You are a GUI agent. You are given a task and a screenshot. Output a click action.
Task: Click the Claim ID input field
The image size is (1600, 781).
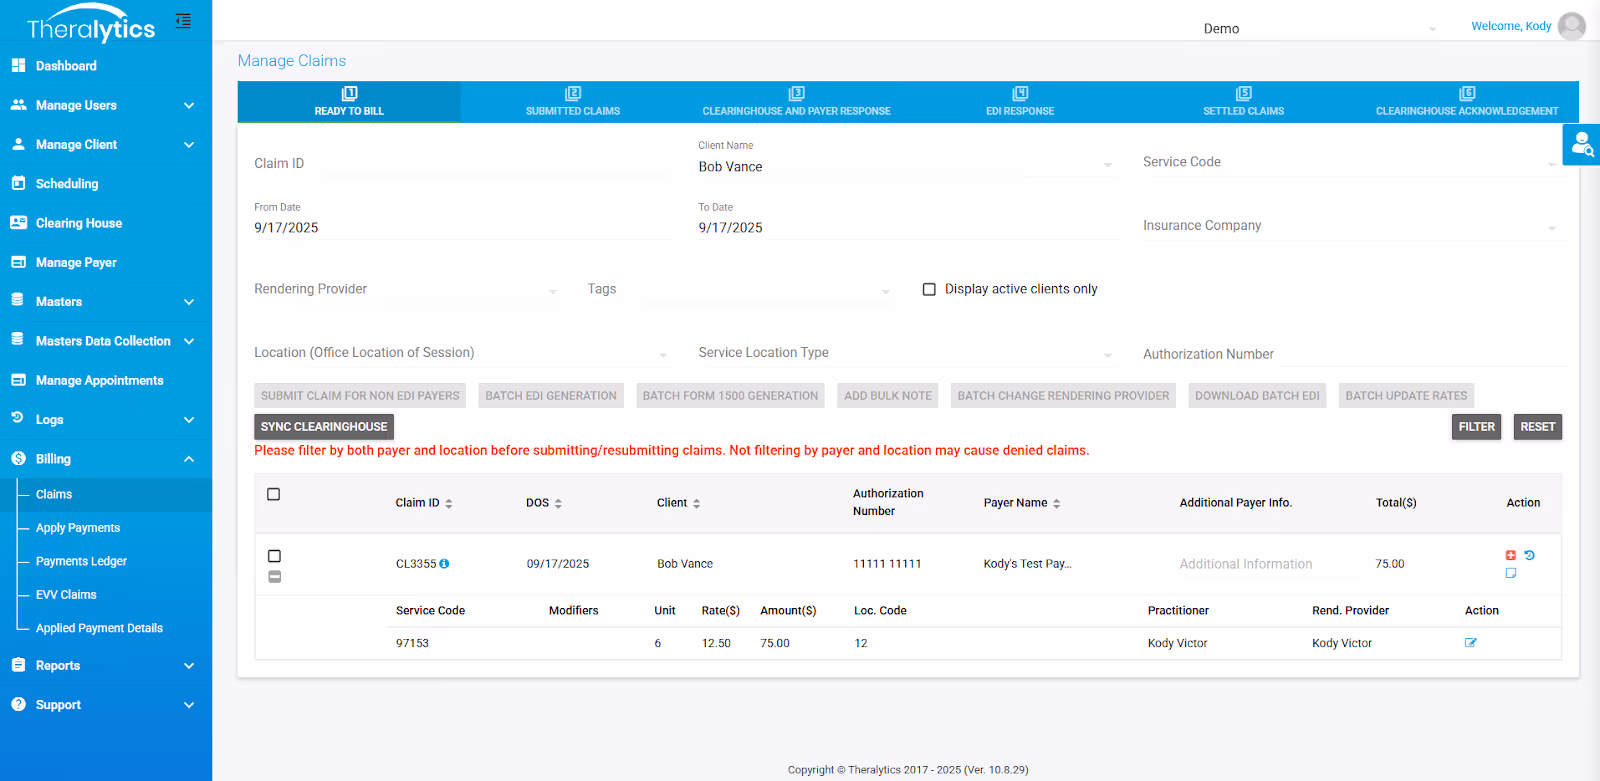pyautogui.click(x=463, y=164)
